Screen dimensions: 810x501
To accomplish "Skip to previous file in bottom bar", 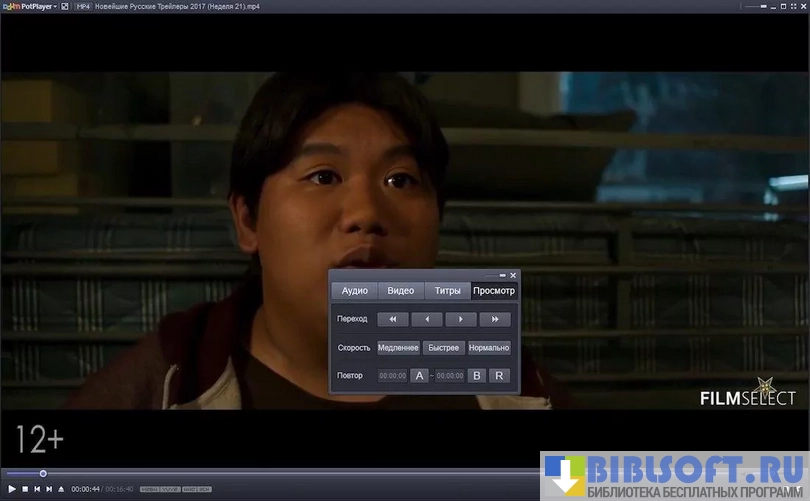I will coord(37,489).
